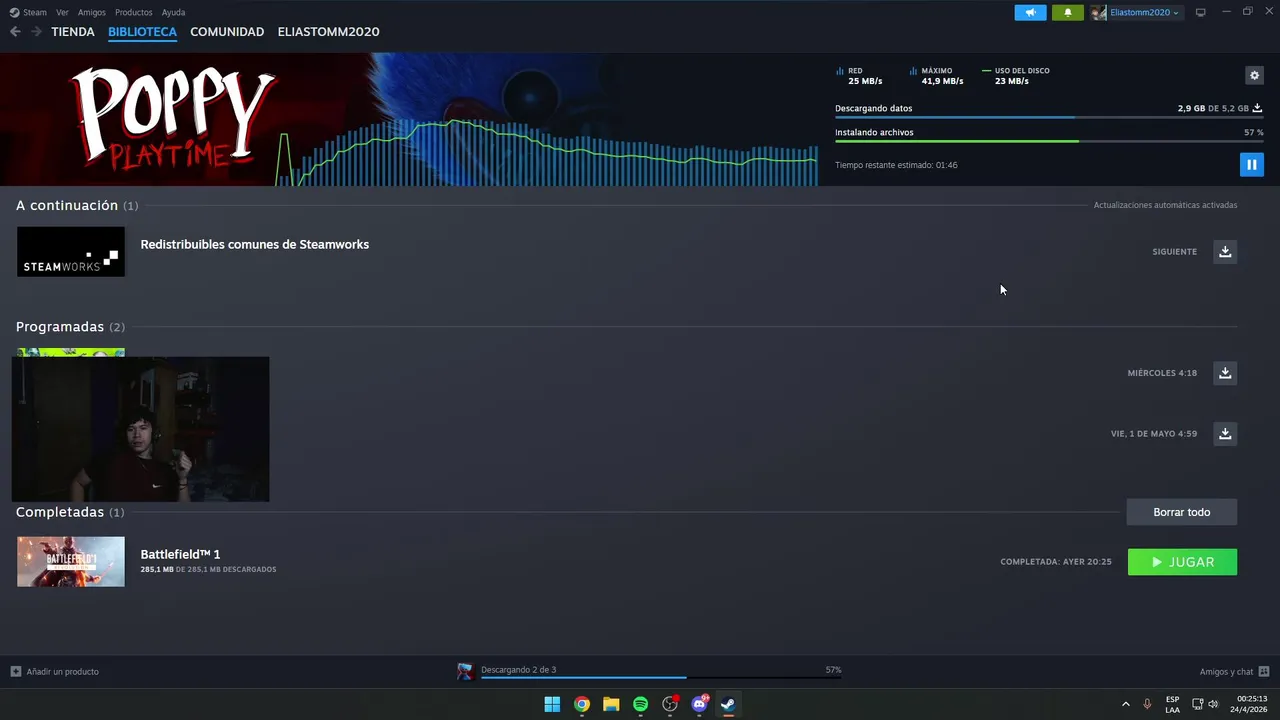Open the Ver menu
The image size is (1280, 720).
[62, 12]
